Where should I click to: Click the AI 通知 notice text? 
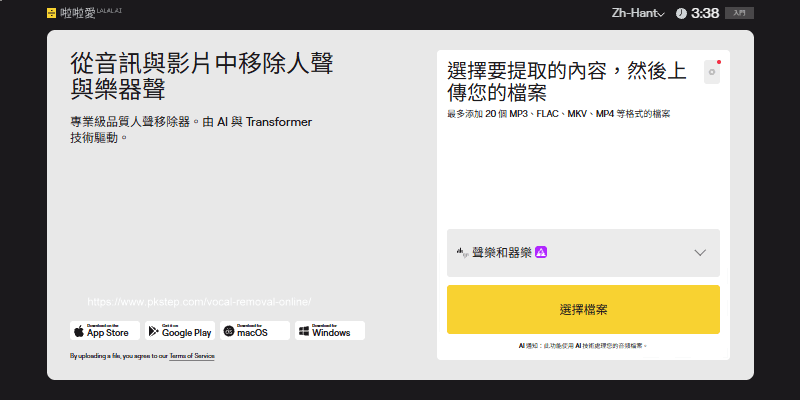click(x=583, y=346)
